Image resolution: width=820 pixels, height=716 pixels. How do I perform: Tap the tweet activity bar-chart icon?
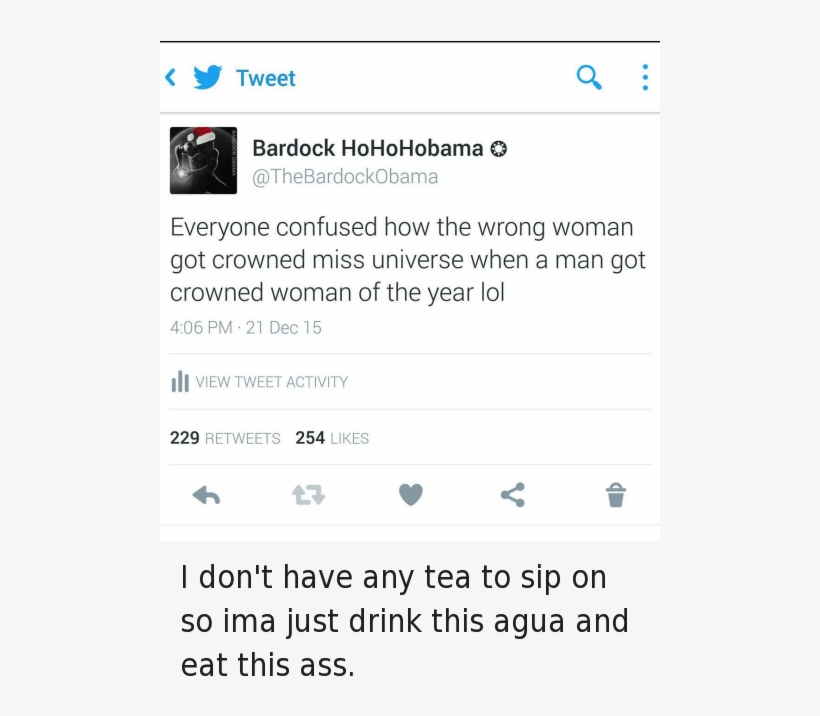[180, 382]
